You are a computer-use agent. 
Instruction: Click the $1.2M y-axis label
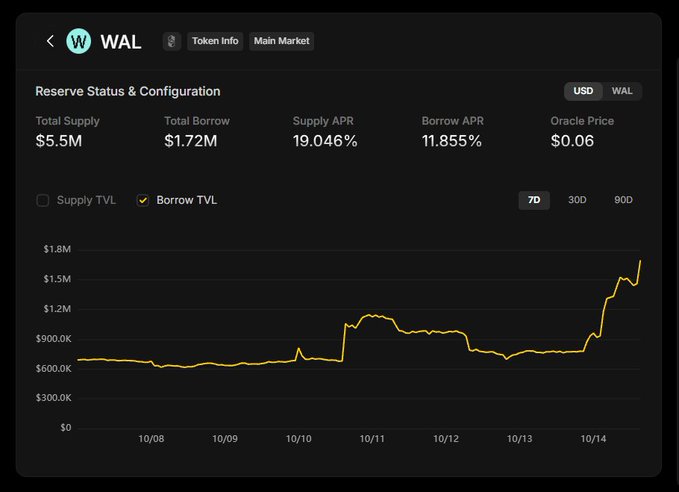57,309
